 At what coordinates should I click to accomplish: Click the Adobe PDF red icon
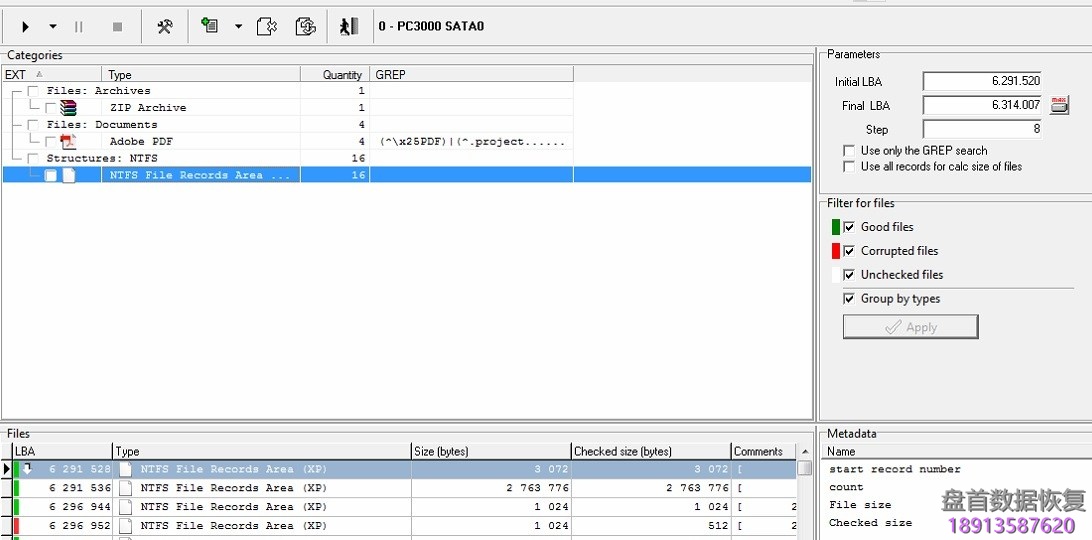[x=68, y=141]
